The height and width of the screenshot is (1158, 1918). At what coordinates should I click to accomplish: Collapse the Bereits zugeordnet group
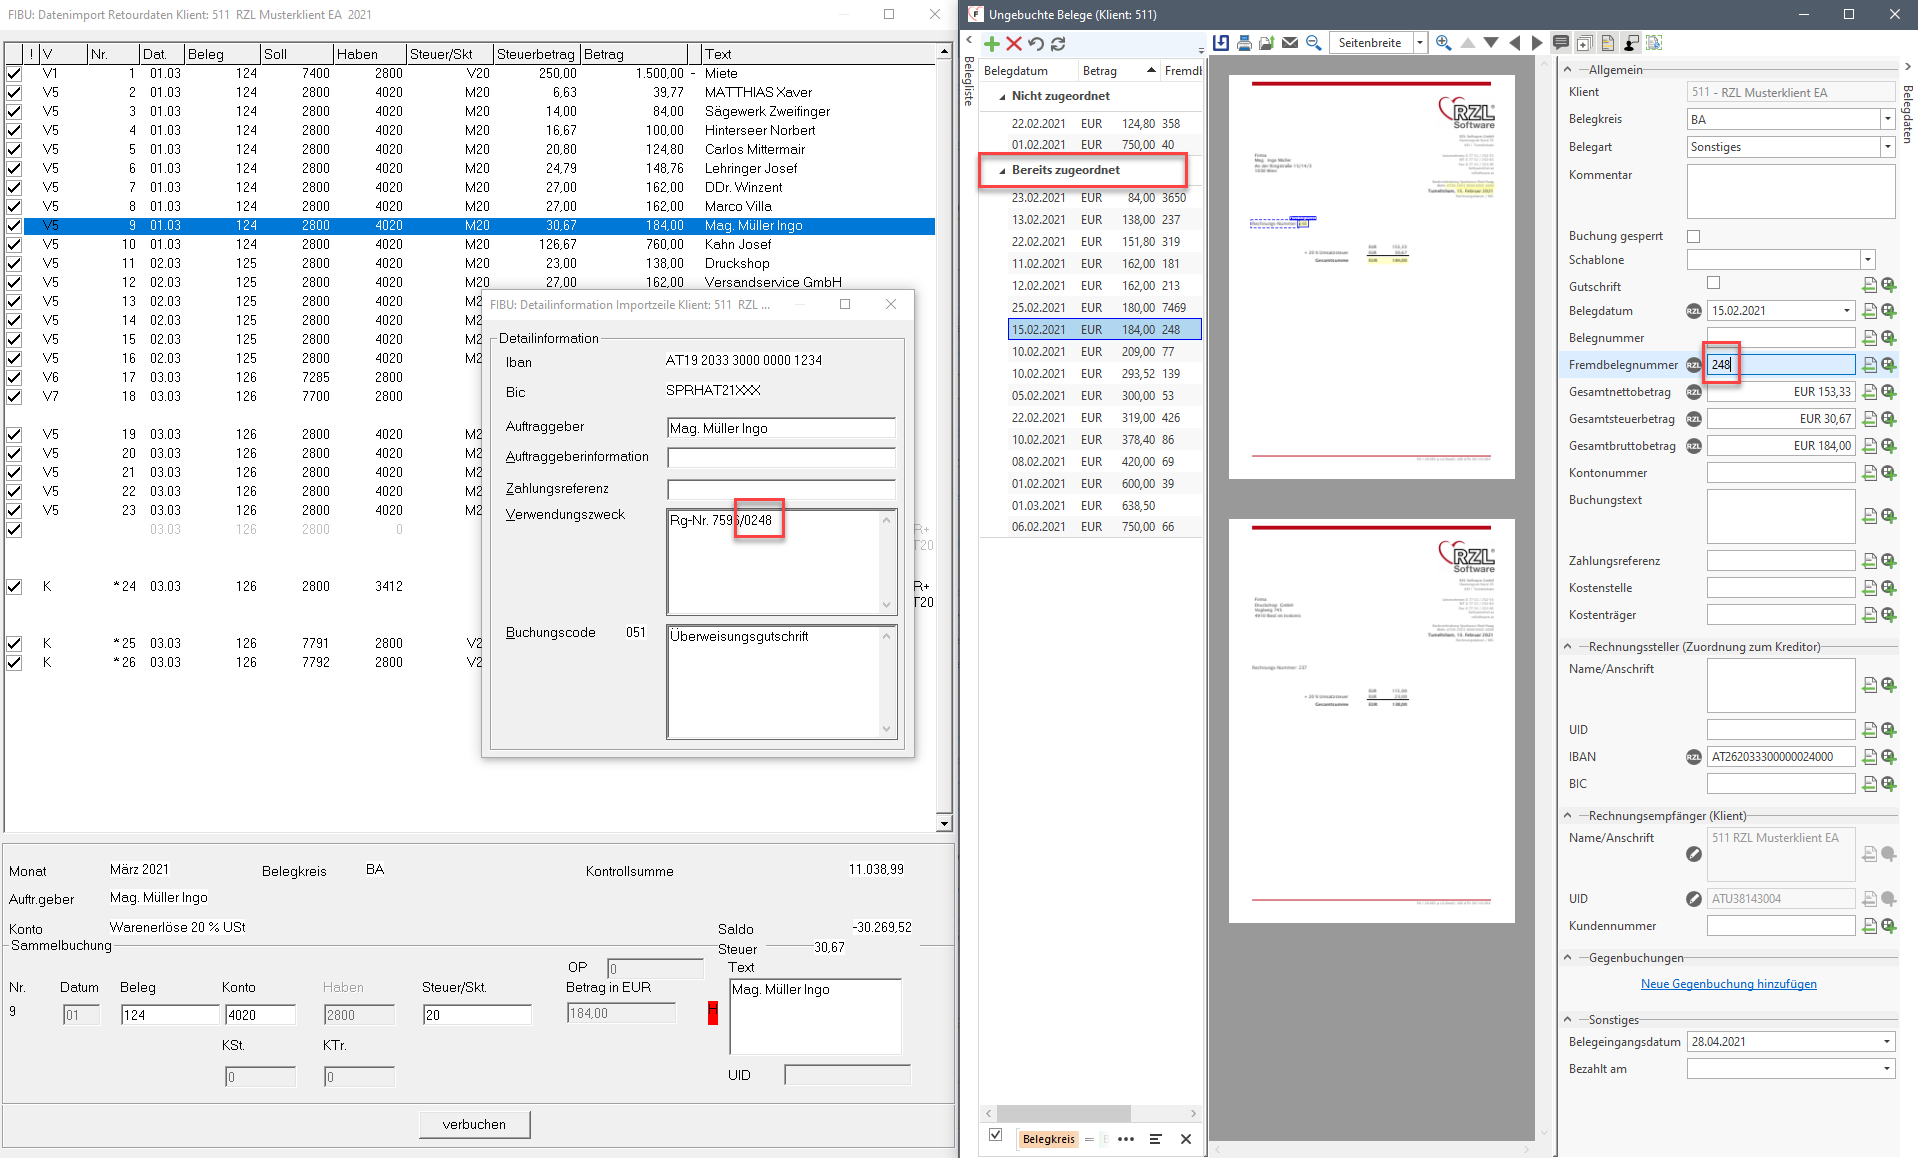(x=1002, y=171)
